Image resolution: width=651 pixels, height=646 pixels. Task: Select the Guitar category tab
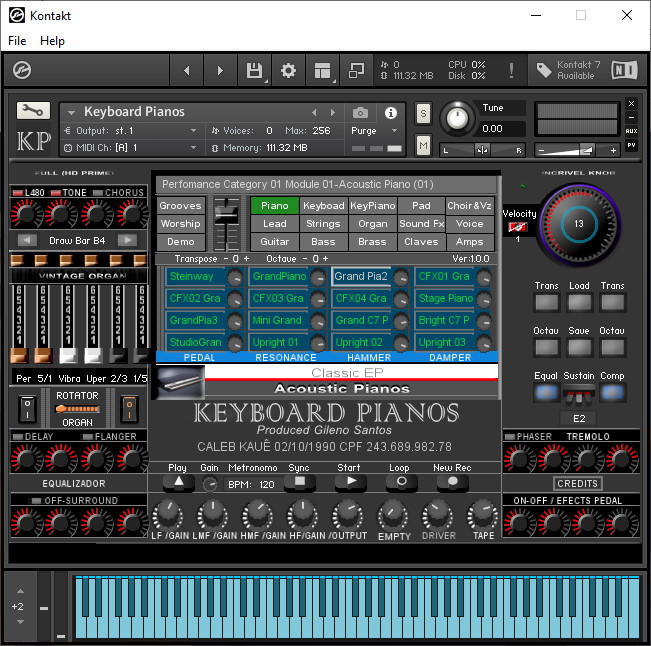[x=274, y=242]
